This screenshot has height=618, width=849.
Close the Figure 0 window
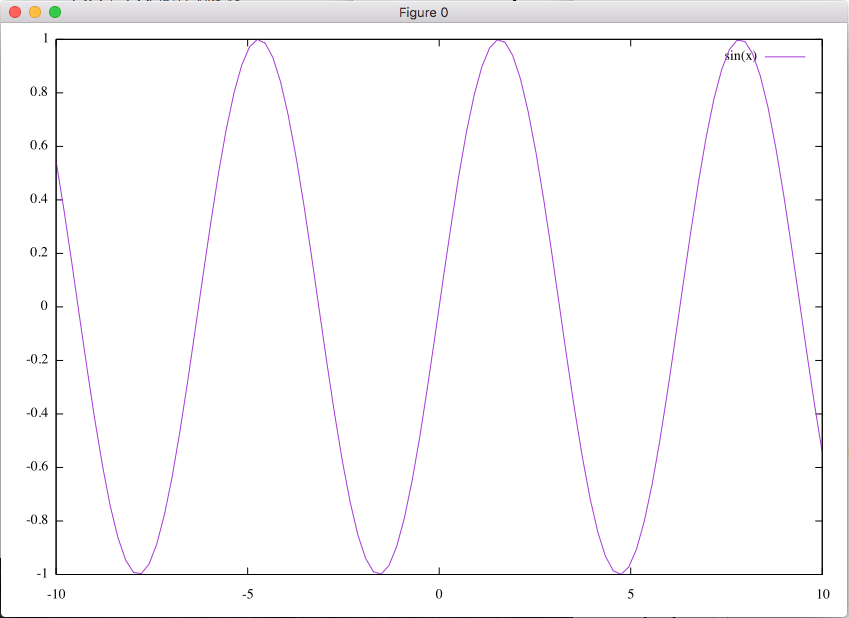click(15, 12)
